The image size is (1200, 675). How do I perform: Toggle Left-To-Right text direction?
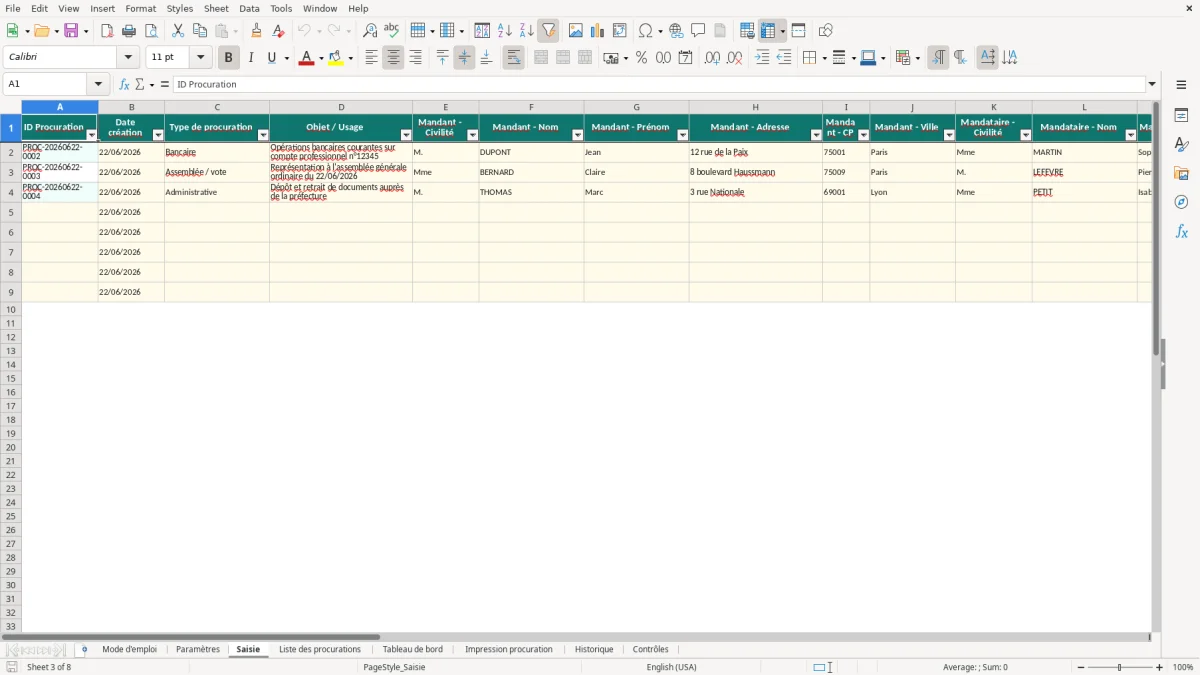click(938, 58)
